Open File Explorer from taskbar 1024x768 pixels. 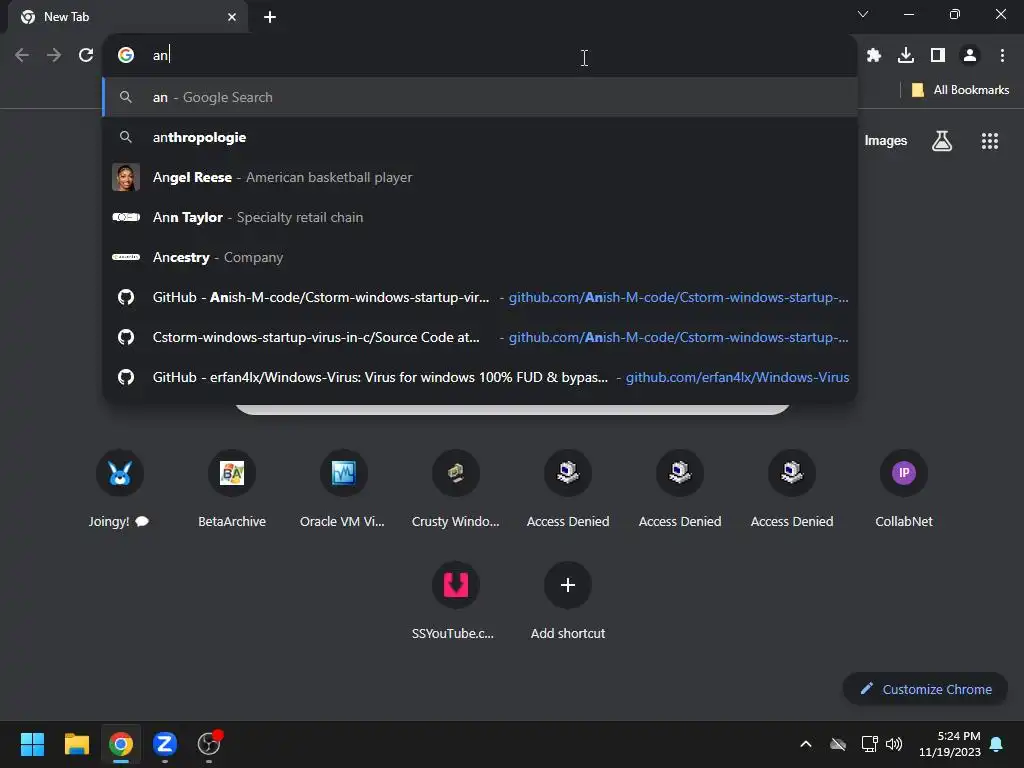coord(76,744)
